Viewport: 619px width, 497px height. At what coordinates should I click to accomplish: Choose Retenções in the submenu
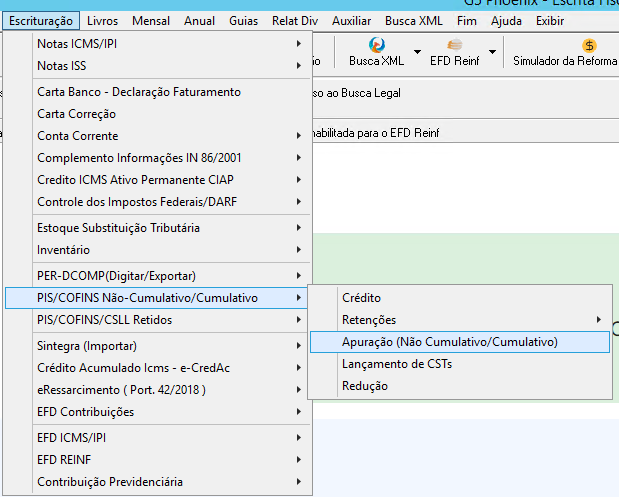tap(460, 320)
